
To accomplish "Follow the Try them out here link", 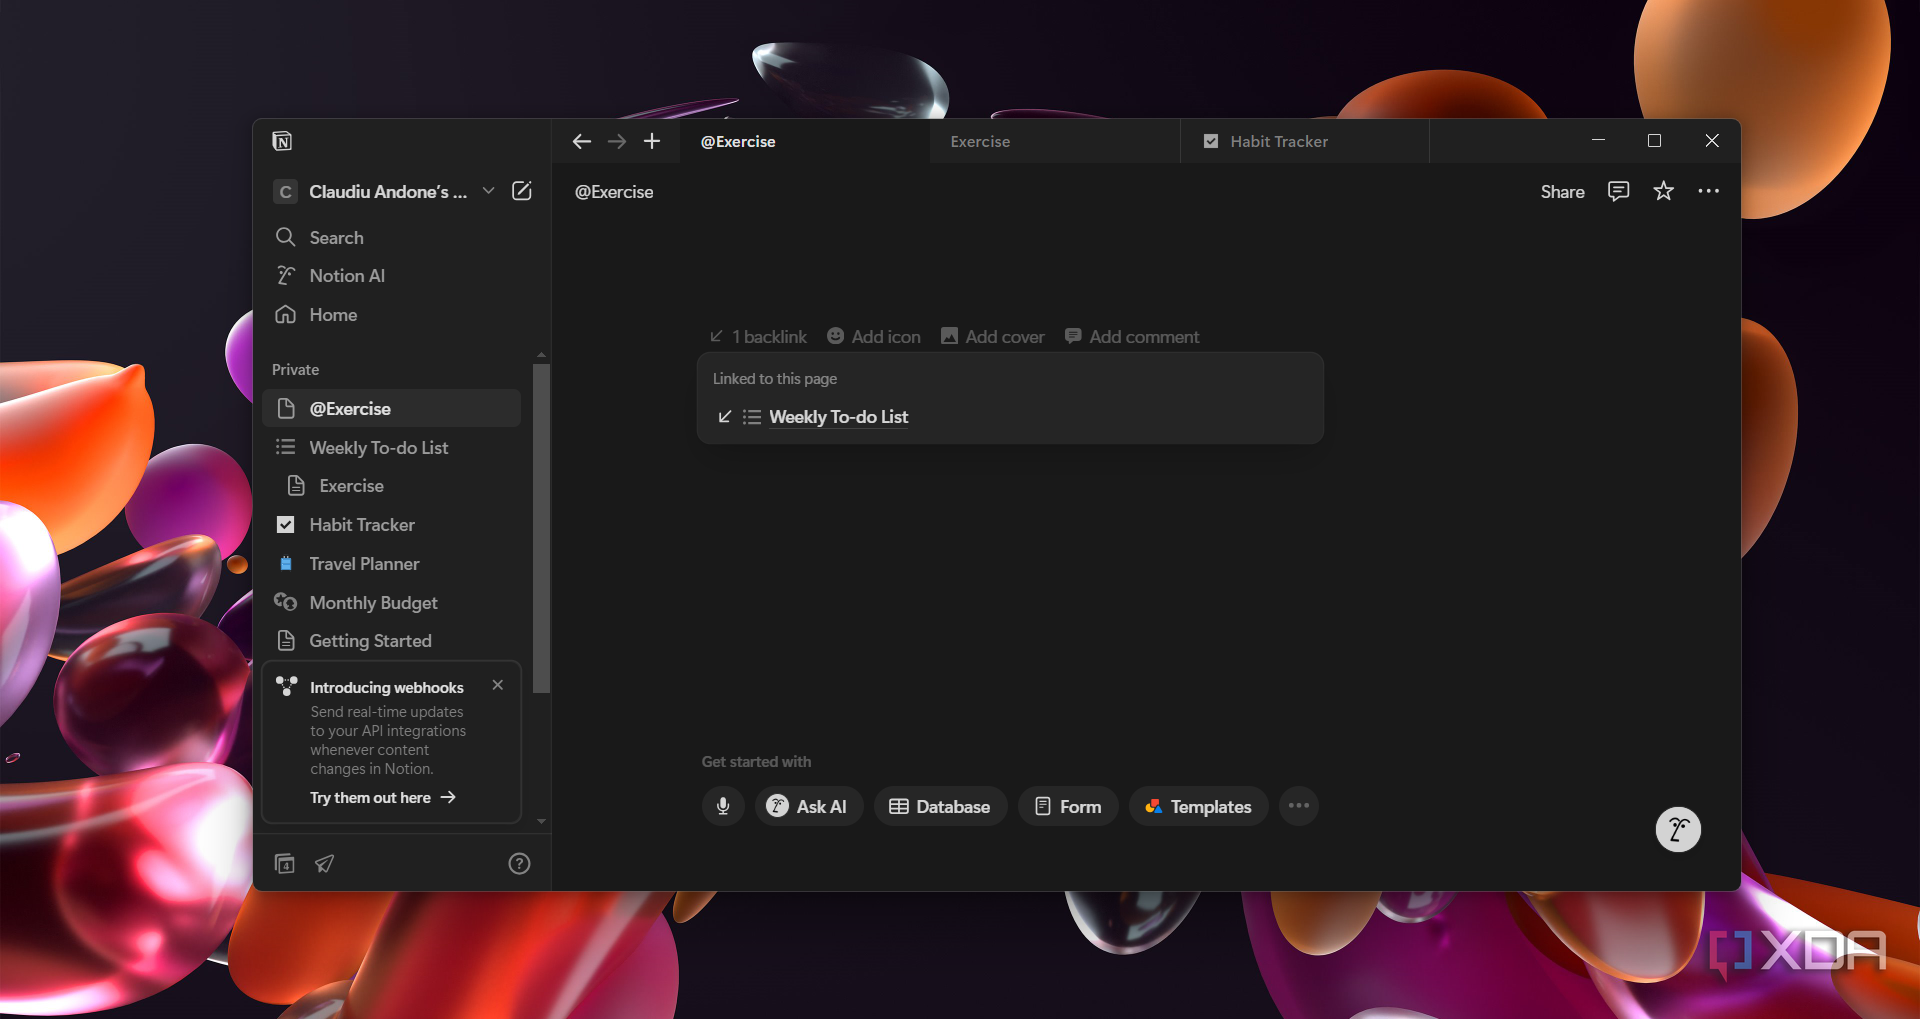I will [382, 798].
